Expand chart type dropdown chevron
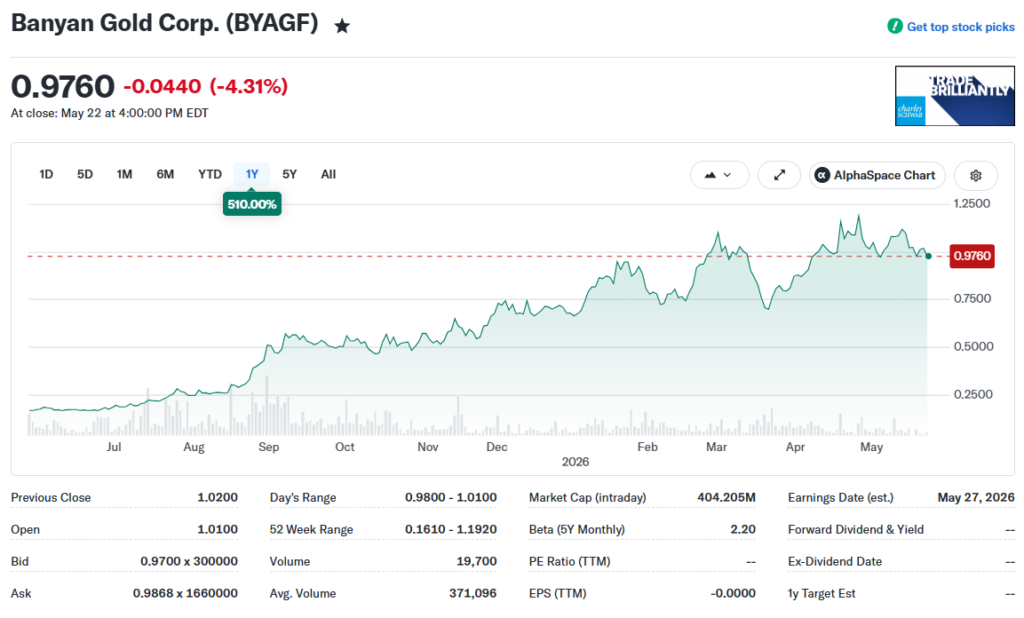The width and height of the screenshot is (1024, 618). click(728, 175)
